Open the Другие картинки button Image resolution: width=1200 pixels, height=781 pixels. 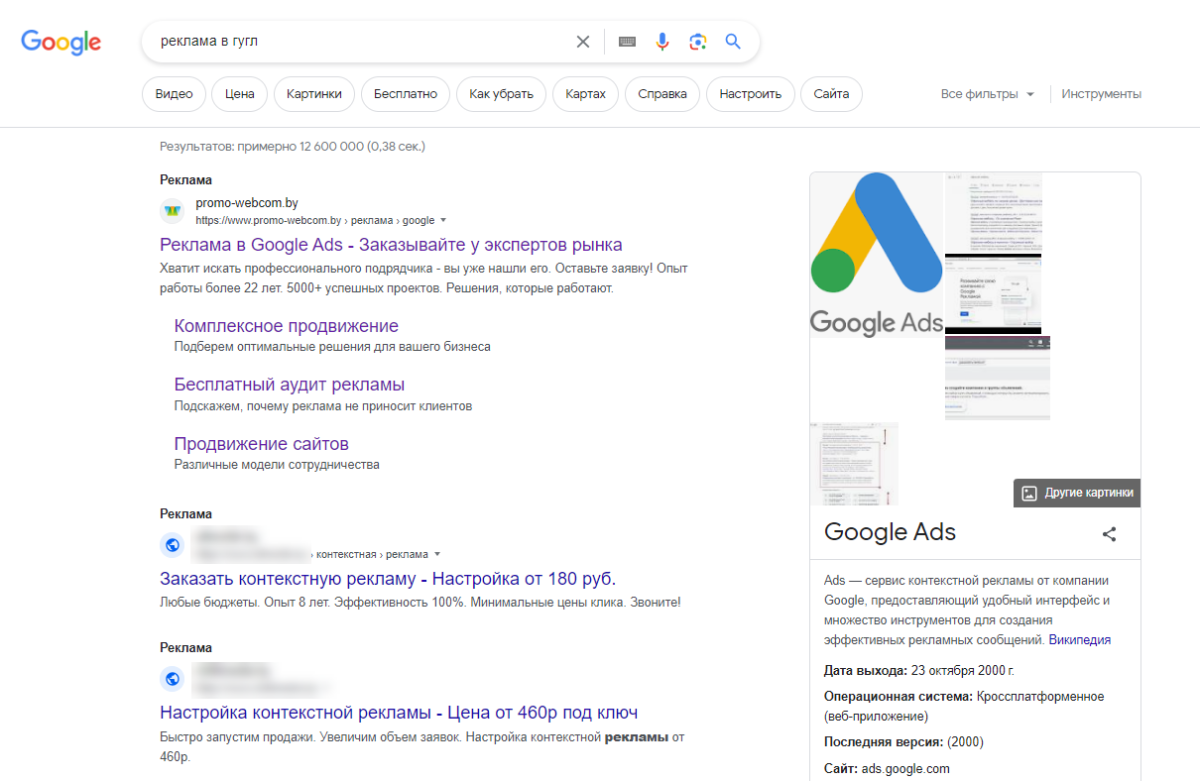(1076, 492)
